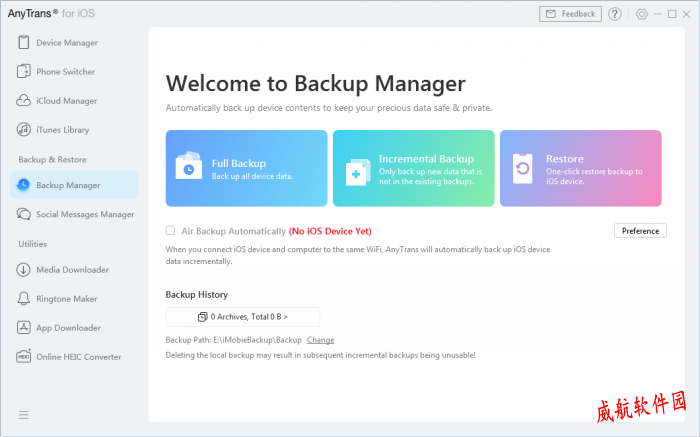Open Device Manager in the sidebar
This screenshot has height=437, width=700.
[x=74, y=42]
